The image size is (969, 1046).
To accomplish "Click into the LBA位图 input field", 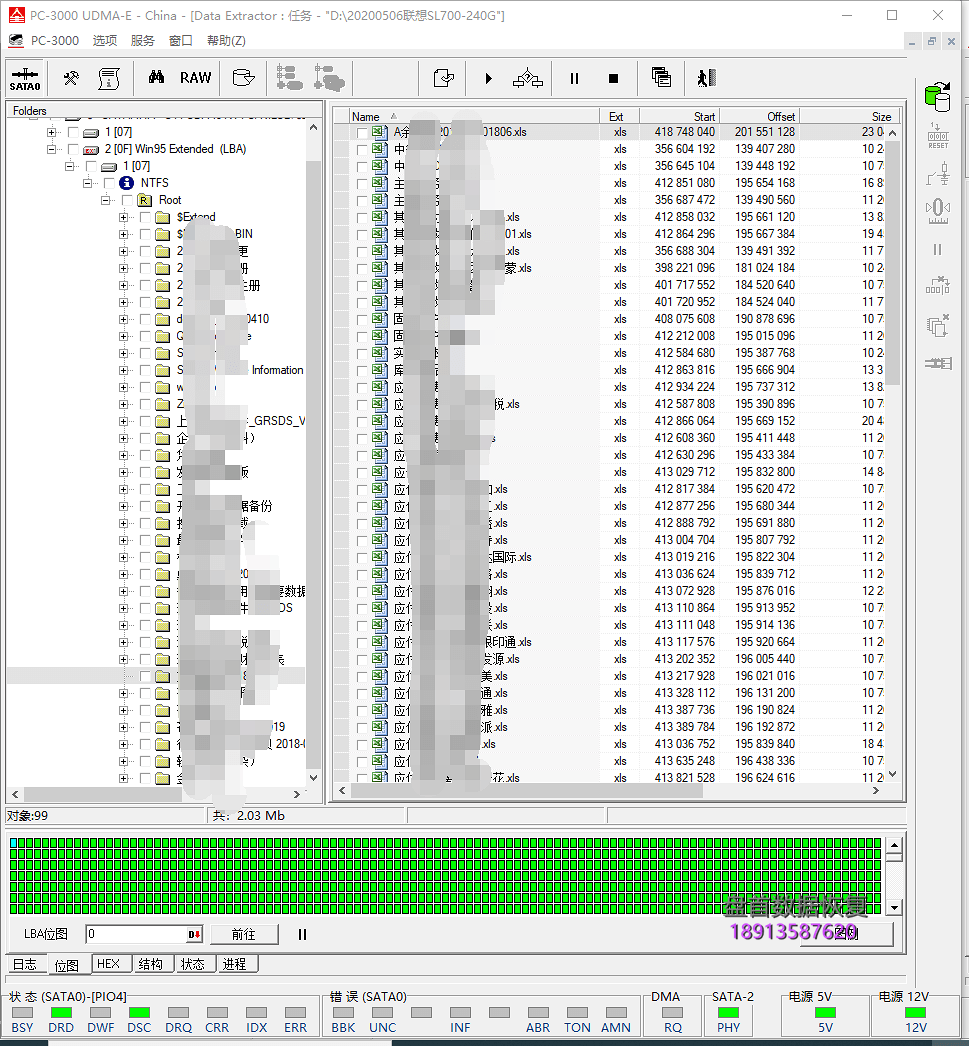I will (x=137, y=935).
